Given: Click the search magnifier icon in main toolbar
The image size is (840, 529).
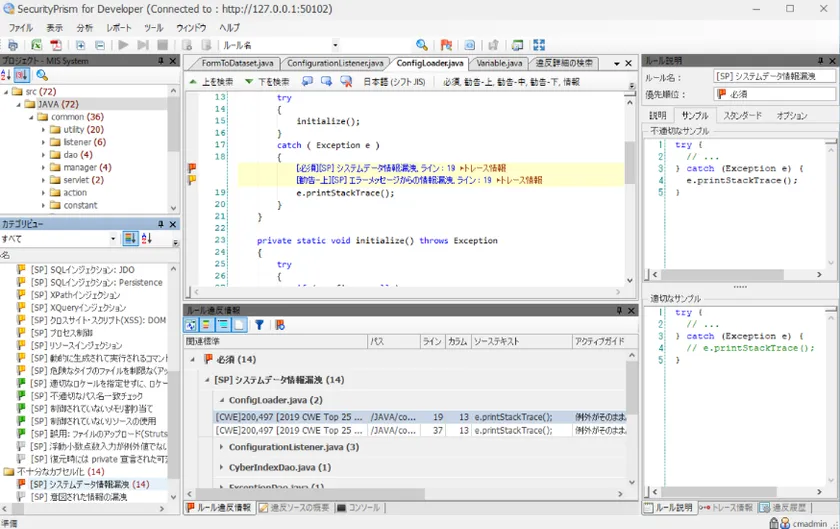Looking at the screenshot, I should click(422, 45).
